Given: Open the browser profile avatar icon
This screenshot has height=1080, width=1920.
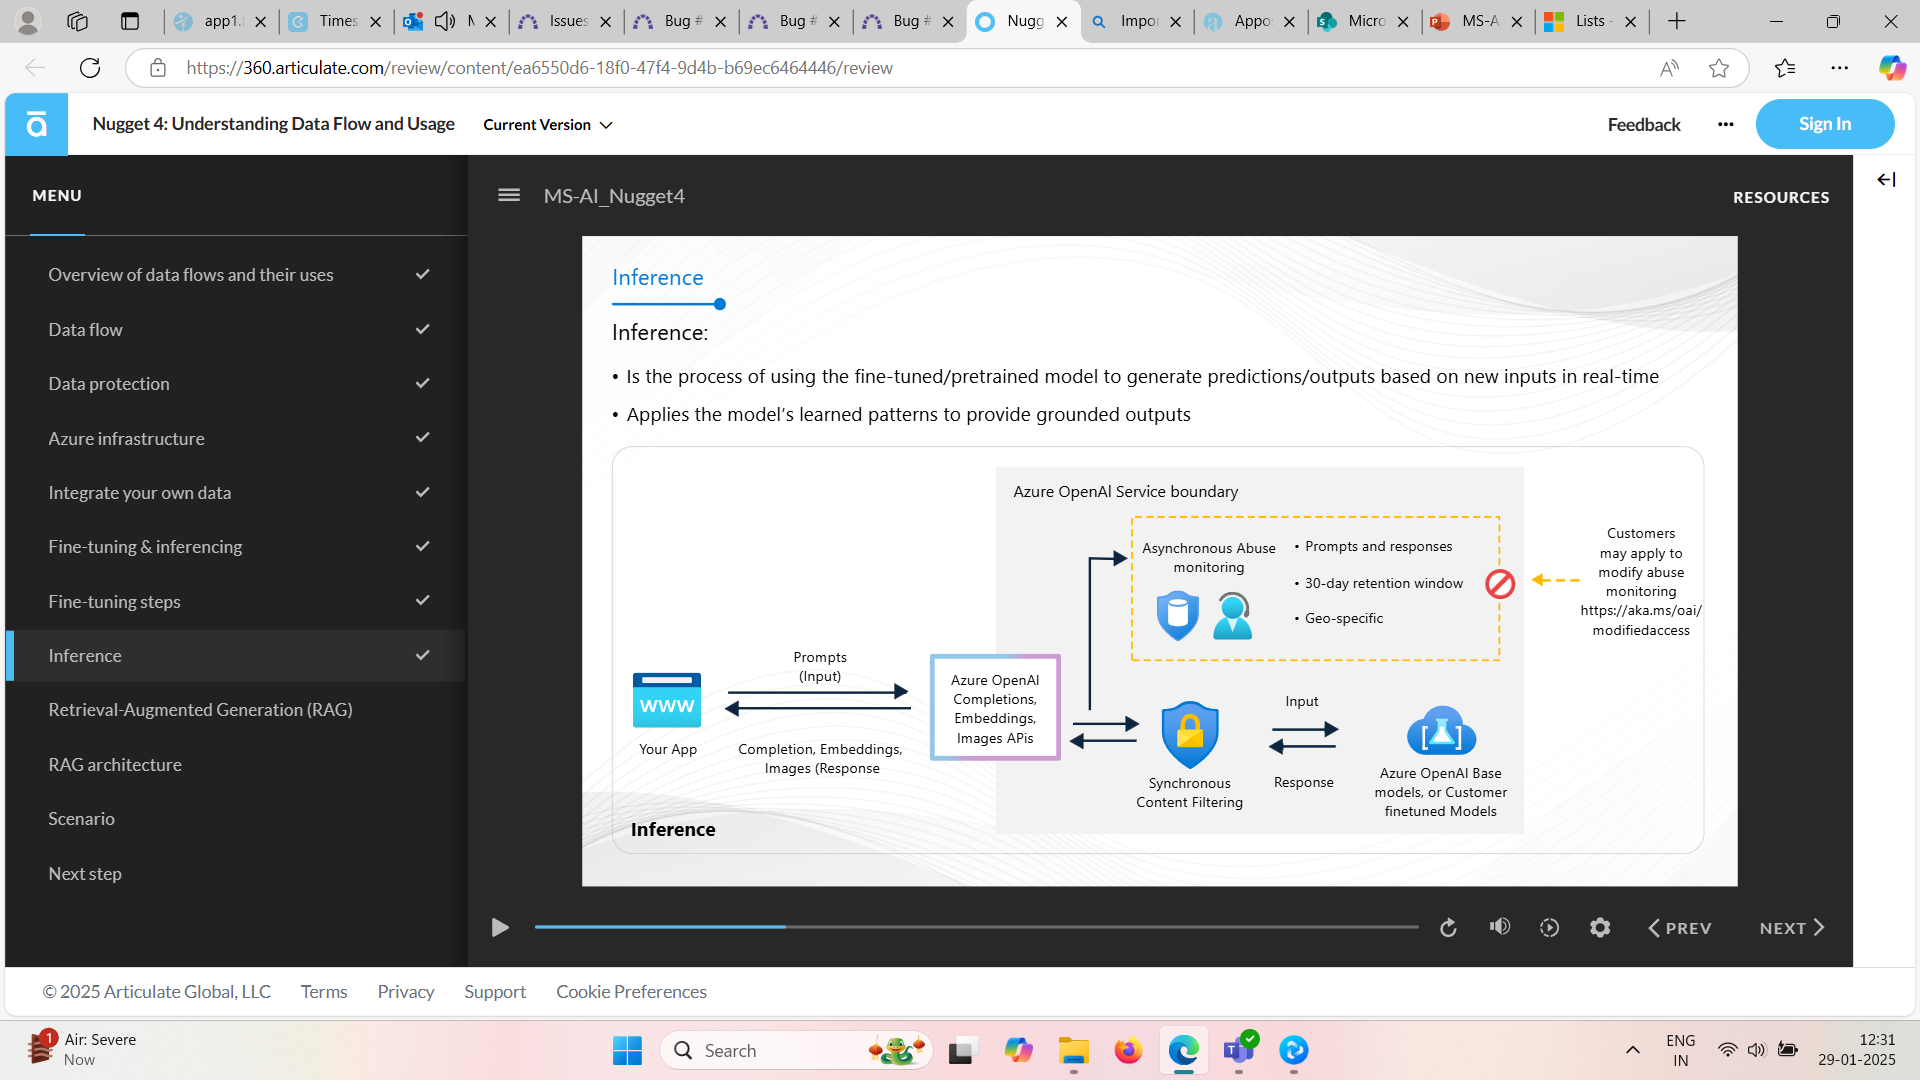Looking at the screenshot, I should coord(28,21).
